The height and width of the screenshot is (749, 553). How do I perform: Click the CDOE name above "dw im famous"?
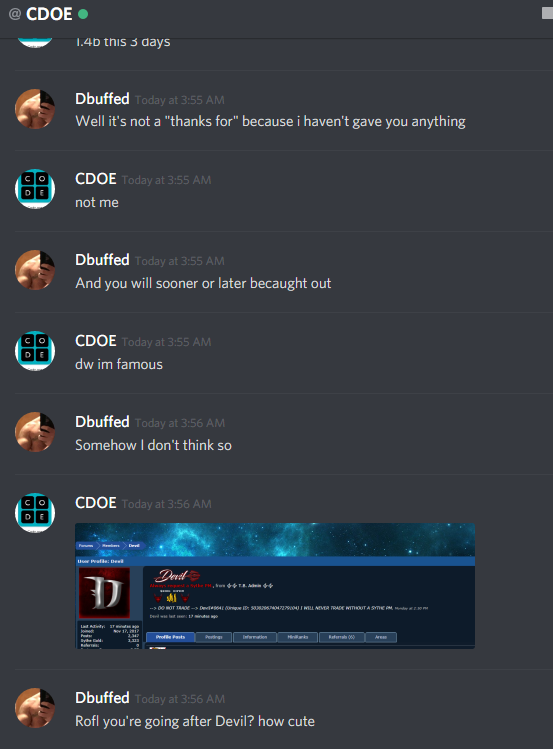[x=96, y=341]
